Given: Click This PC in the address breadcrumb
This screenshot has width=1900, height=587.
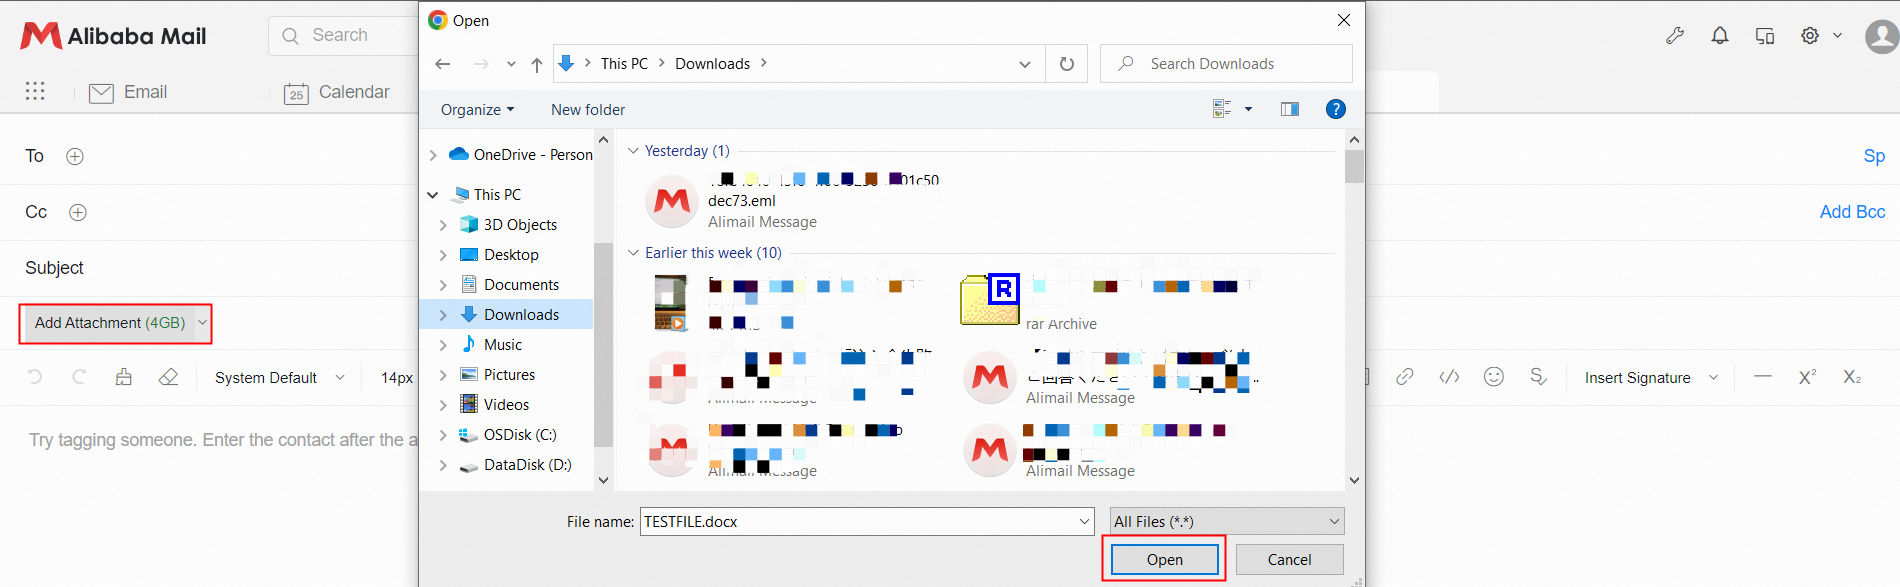Looking at the screenshot, I should [x=624, y=63].
